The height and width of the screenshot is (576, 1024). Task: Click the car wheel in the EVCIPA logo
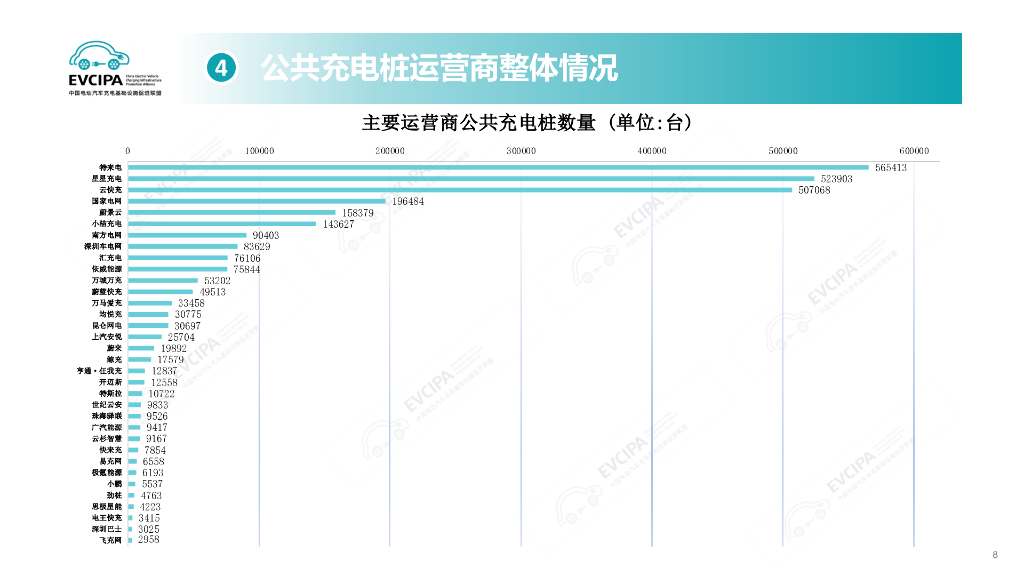84,64
